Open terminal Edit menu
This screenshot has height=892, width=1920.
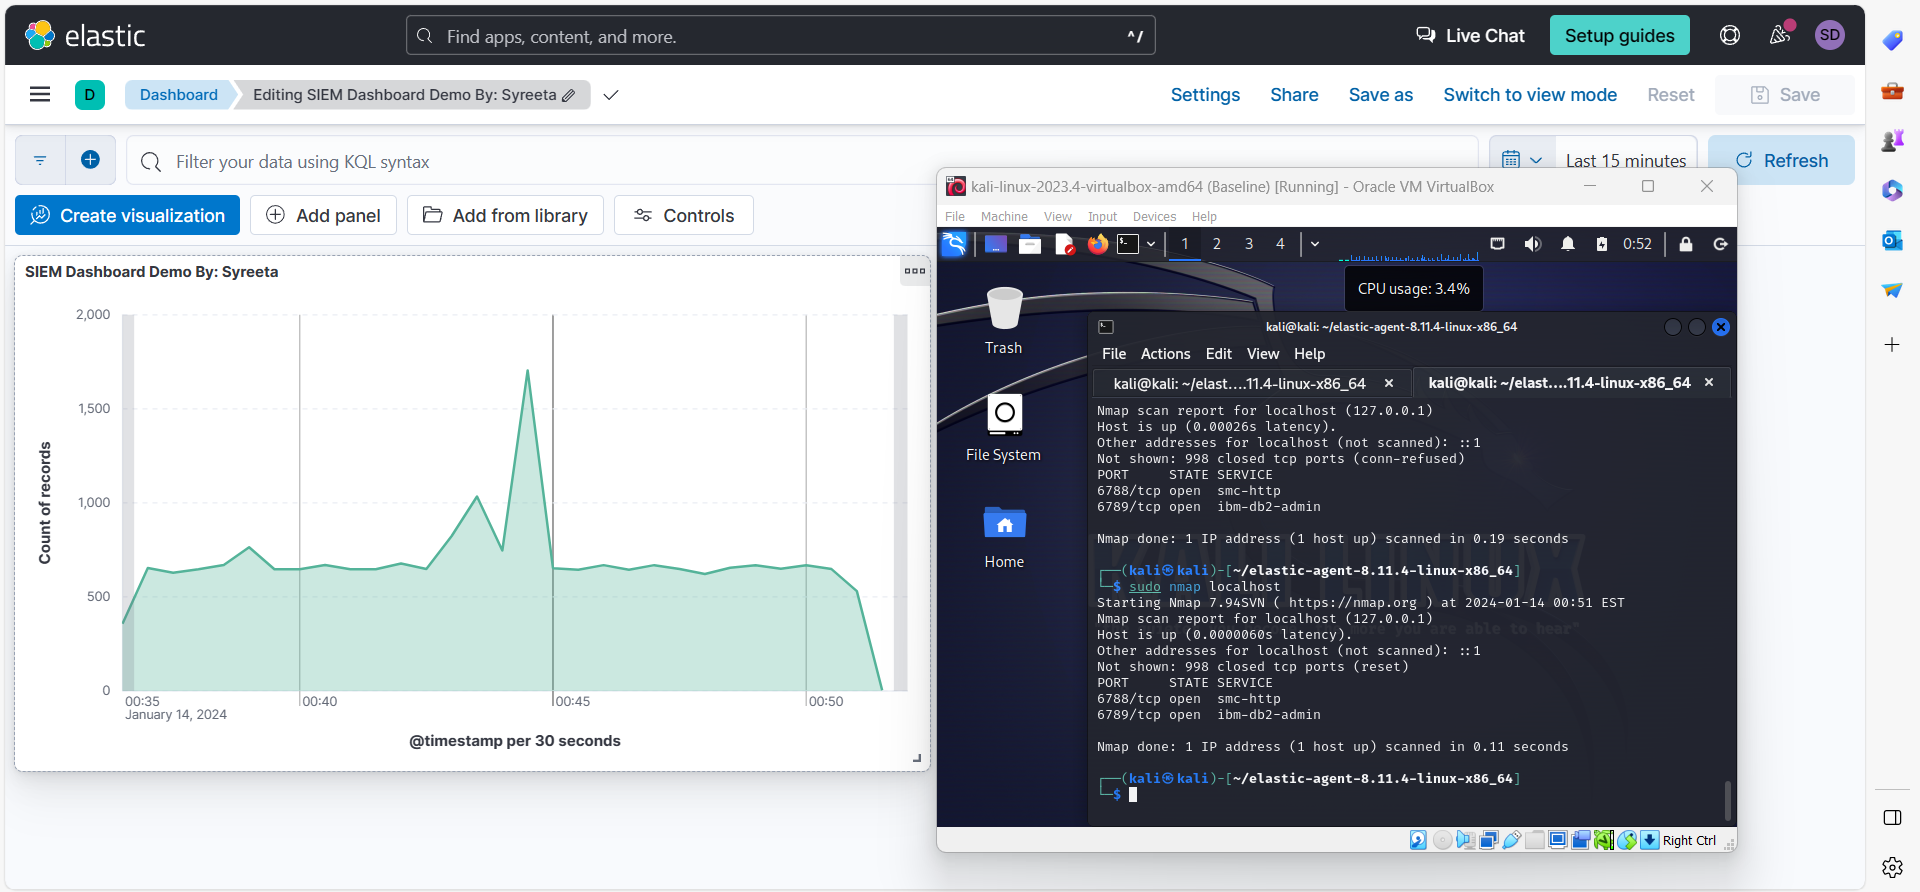click(x=1219, y=354)
